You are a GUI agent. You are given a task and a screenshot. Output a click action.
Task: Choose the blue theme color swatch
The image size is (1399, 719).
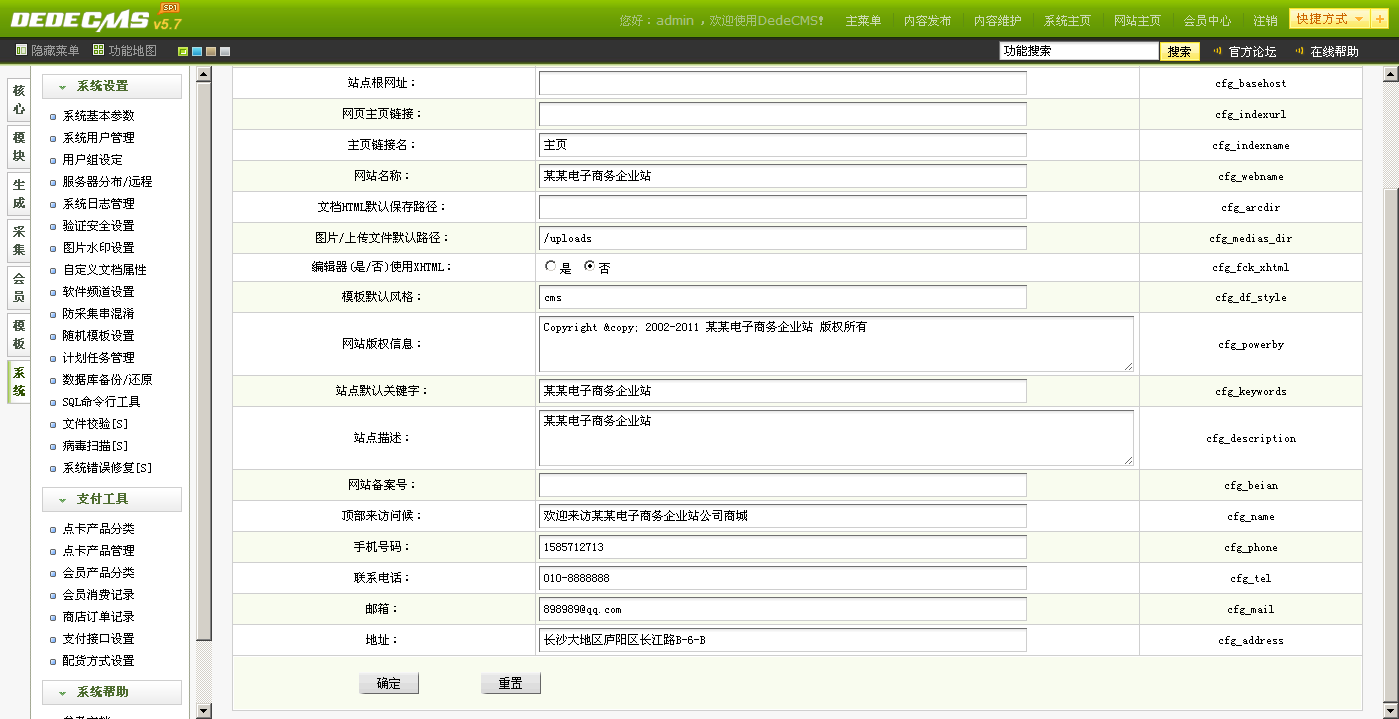coord(197,52)
